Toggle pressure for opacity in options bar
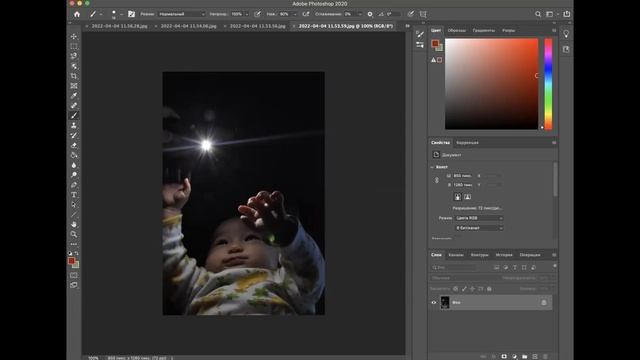This screenshot has height=360, width=640. pyautogui.click(x=258, y=14)
